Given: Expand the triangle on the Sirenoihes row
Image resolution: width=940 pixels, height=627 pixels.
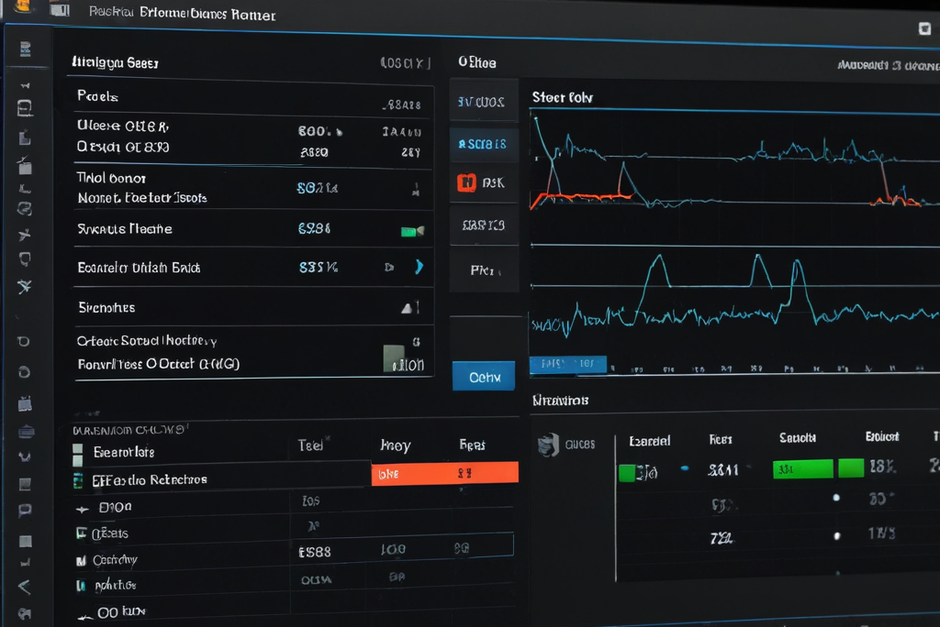Looking at the screenshot, I should point(407,308).
